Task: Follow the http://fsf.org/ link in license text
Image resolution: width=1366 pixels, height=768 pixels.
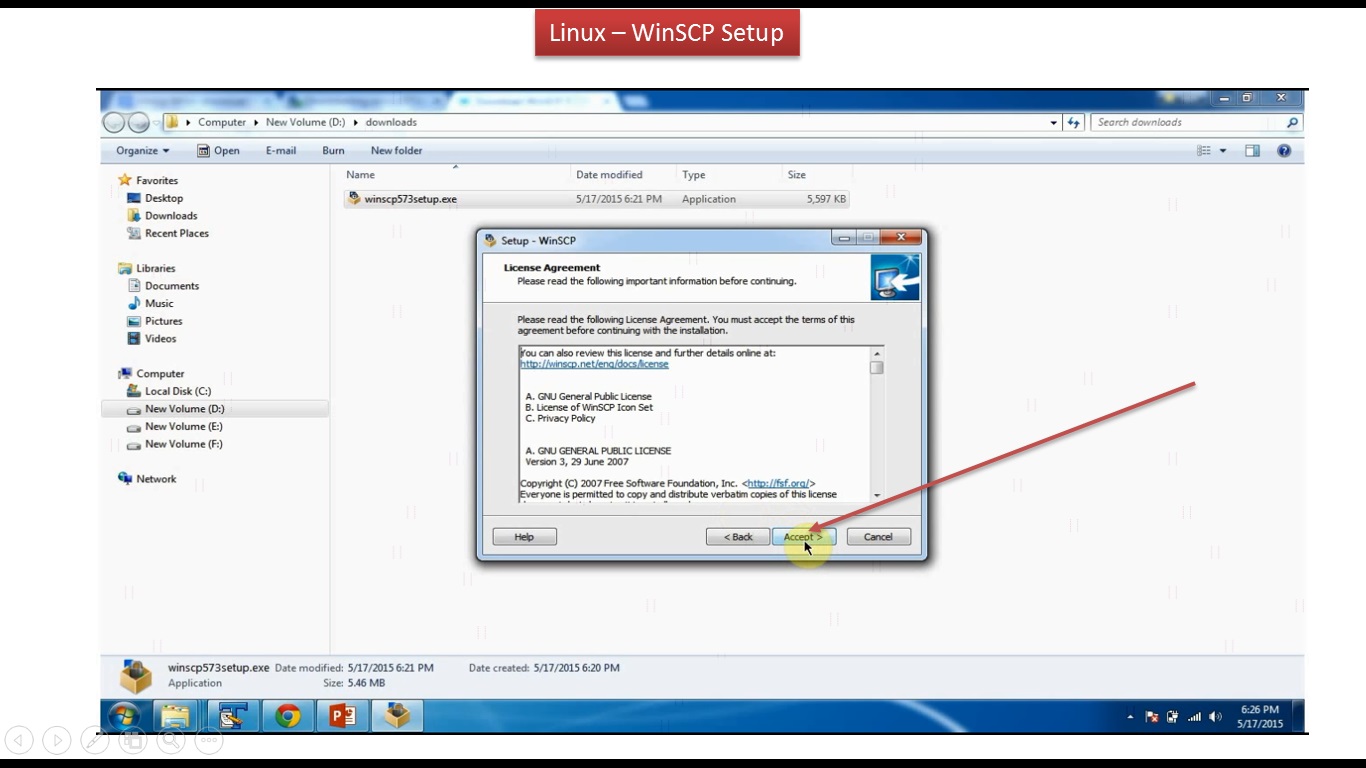Action: 778,484
